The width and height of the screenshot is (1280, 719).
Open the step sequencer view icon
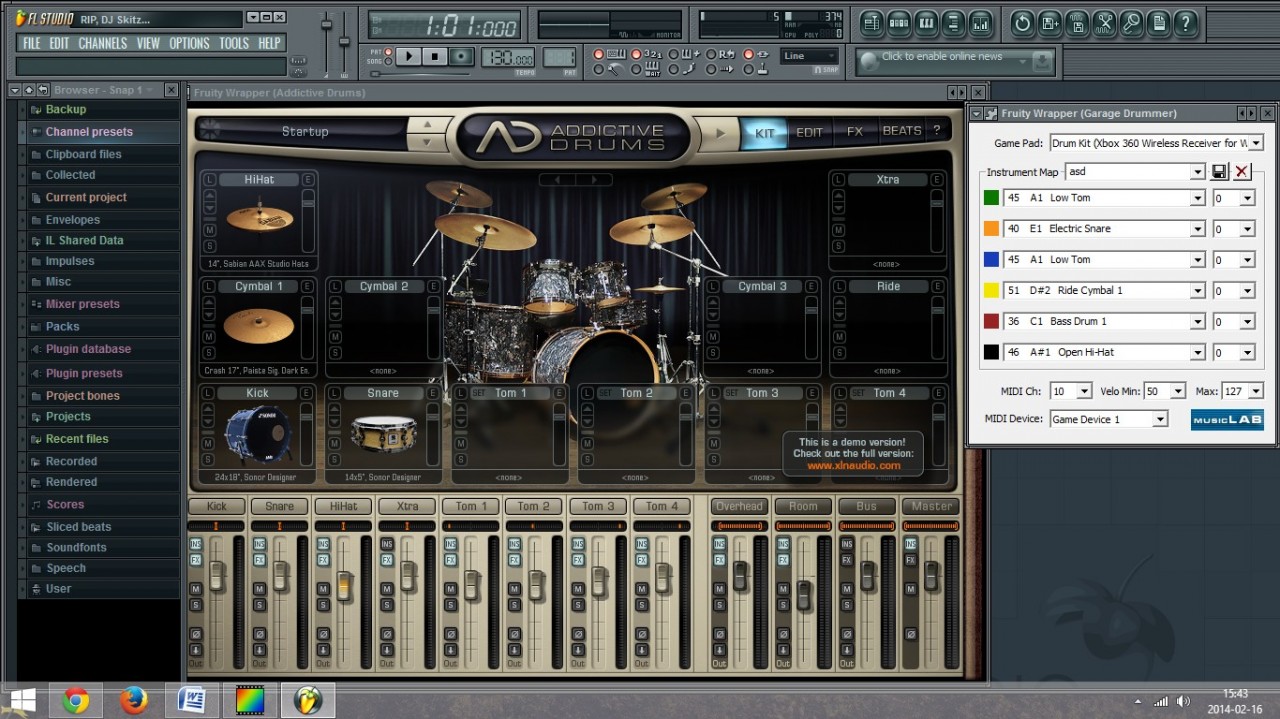point(899,22)
